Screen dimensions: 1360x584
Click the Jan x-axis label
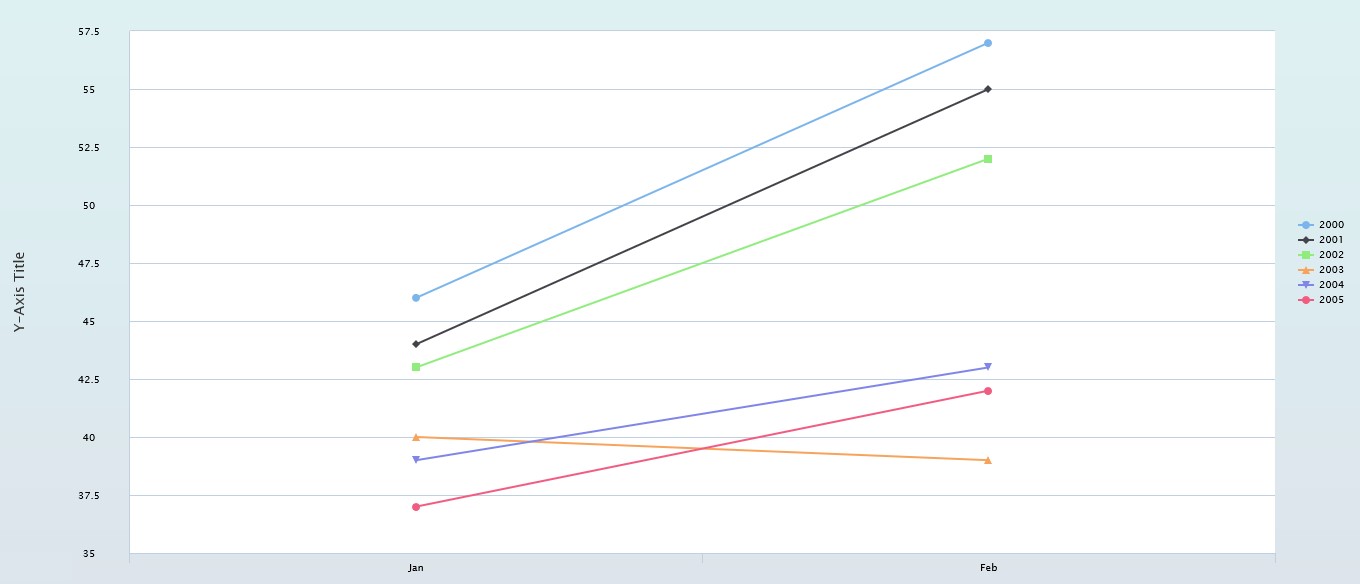[x=416, y=568]
